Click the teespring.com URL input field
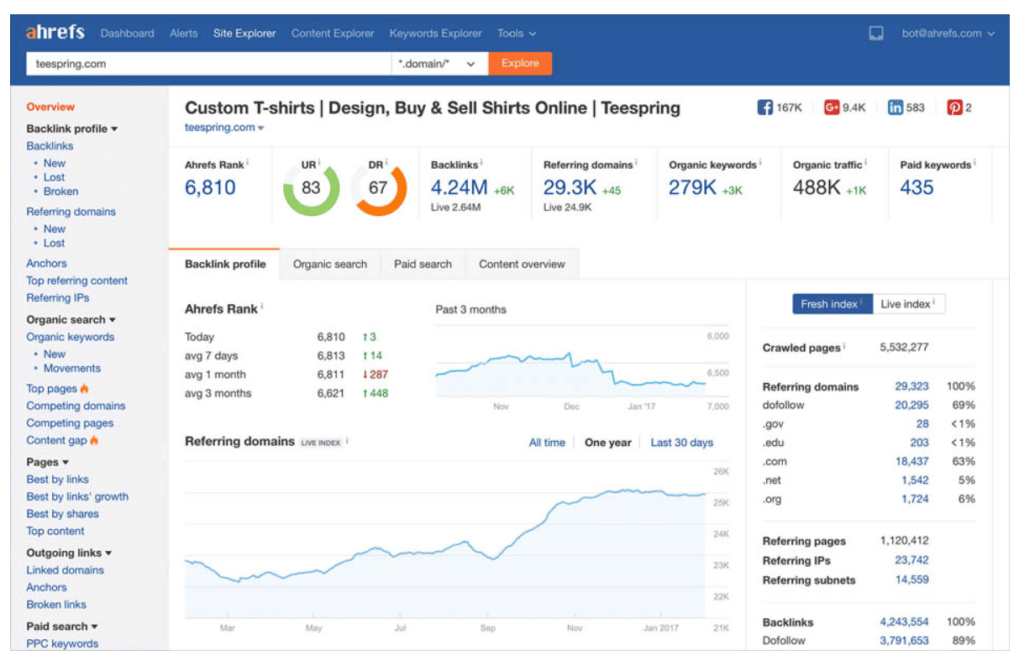The image size is (1024, 666). [x=207, y=64]
